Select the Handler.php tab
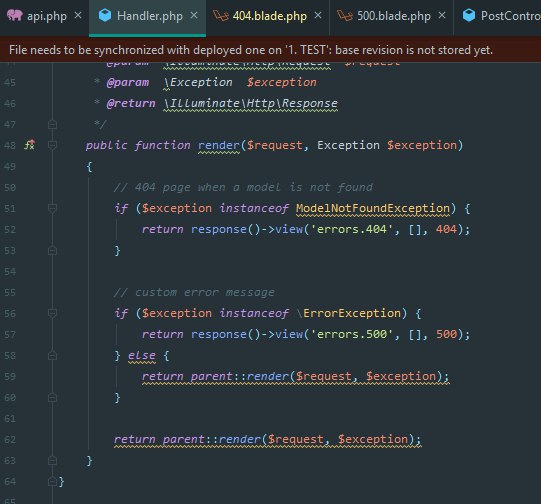The image size is (541, 504). 148,16
